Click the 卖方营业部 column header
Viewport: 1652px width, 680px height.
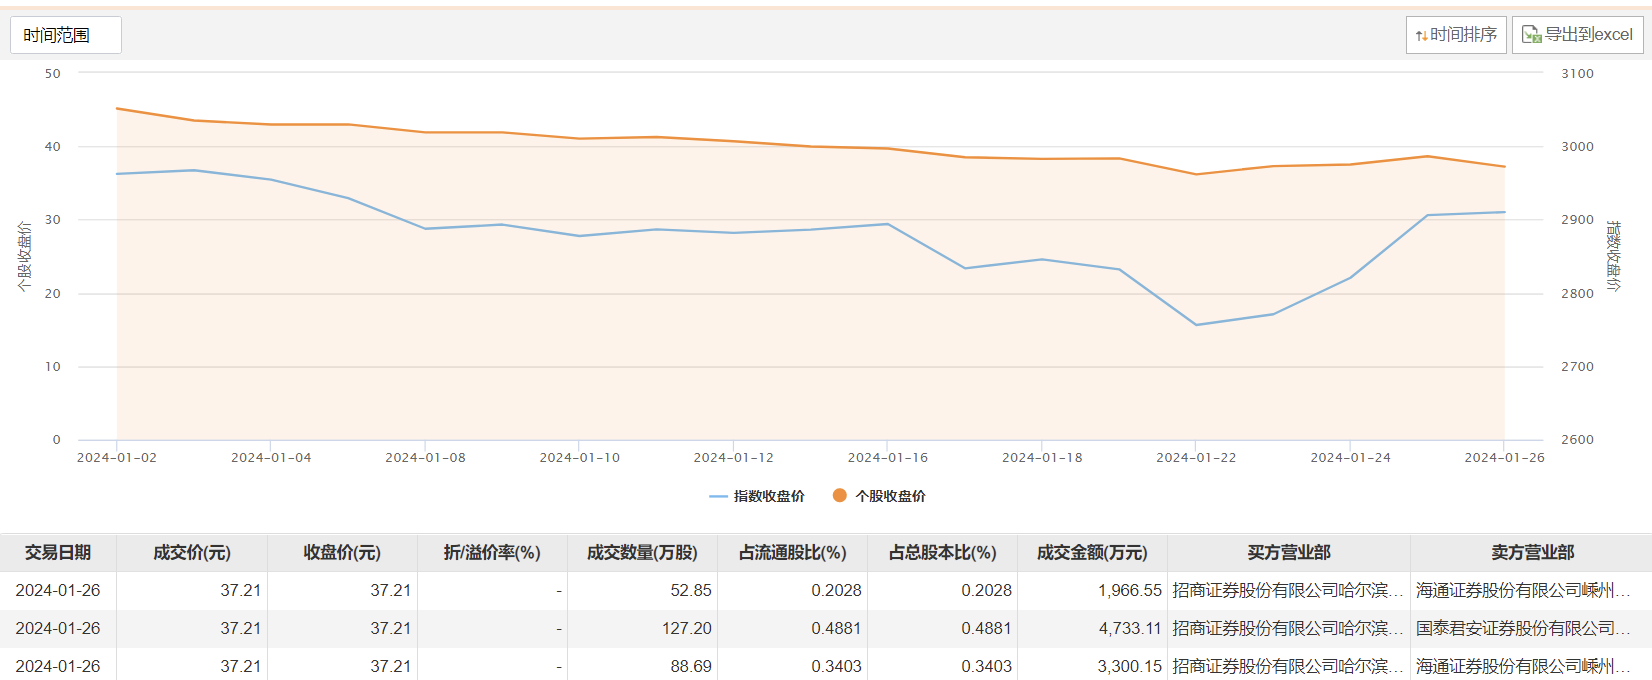tap(1532, 553)
